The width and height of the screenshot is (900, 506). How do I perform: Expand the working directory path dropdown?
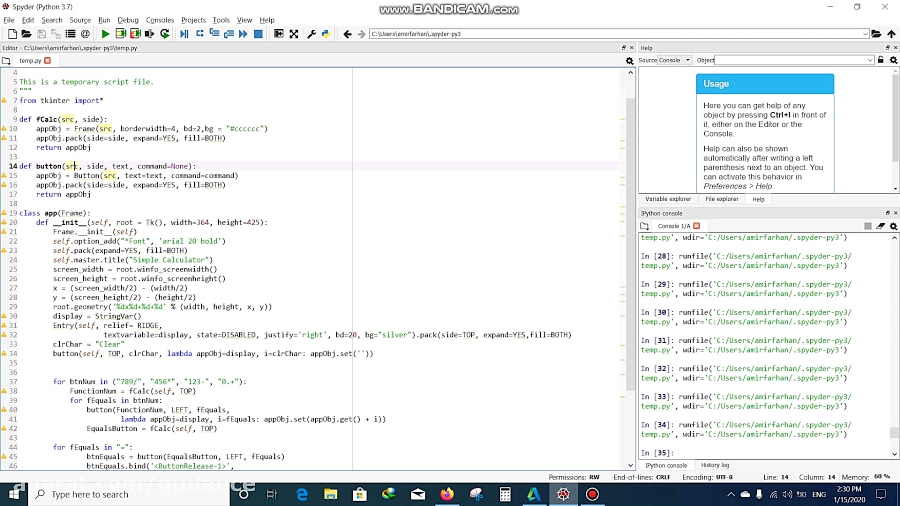click(x=865, y=34)
